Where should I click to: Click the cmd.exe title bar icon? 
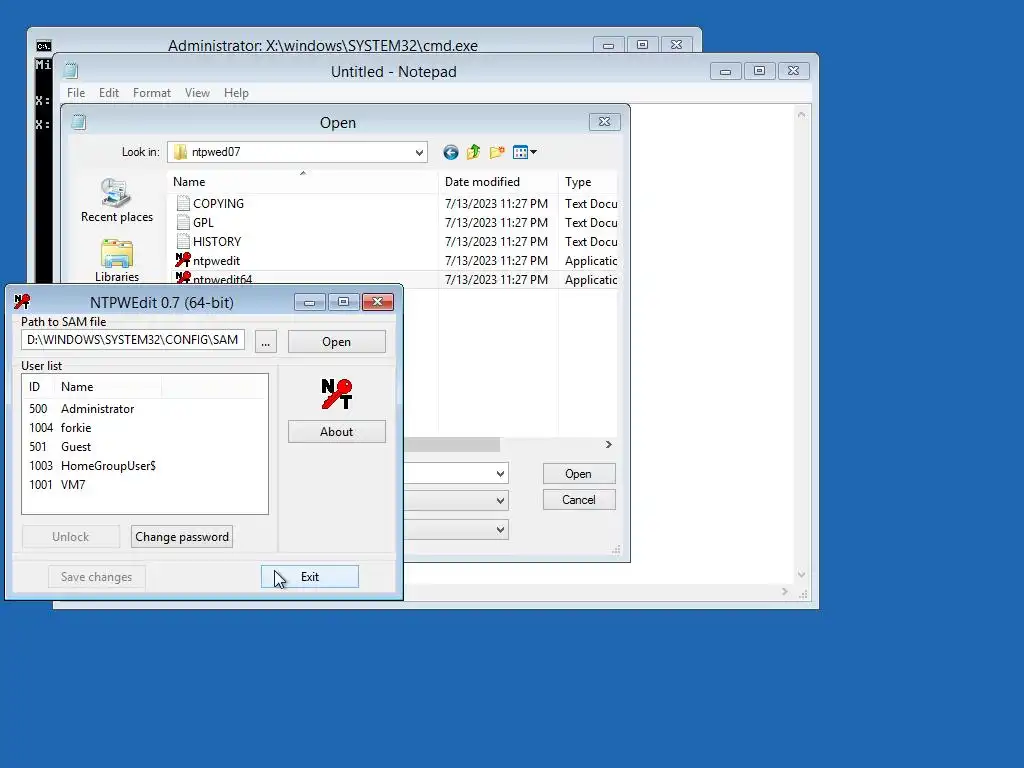[x=44, y=46]
